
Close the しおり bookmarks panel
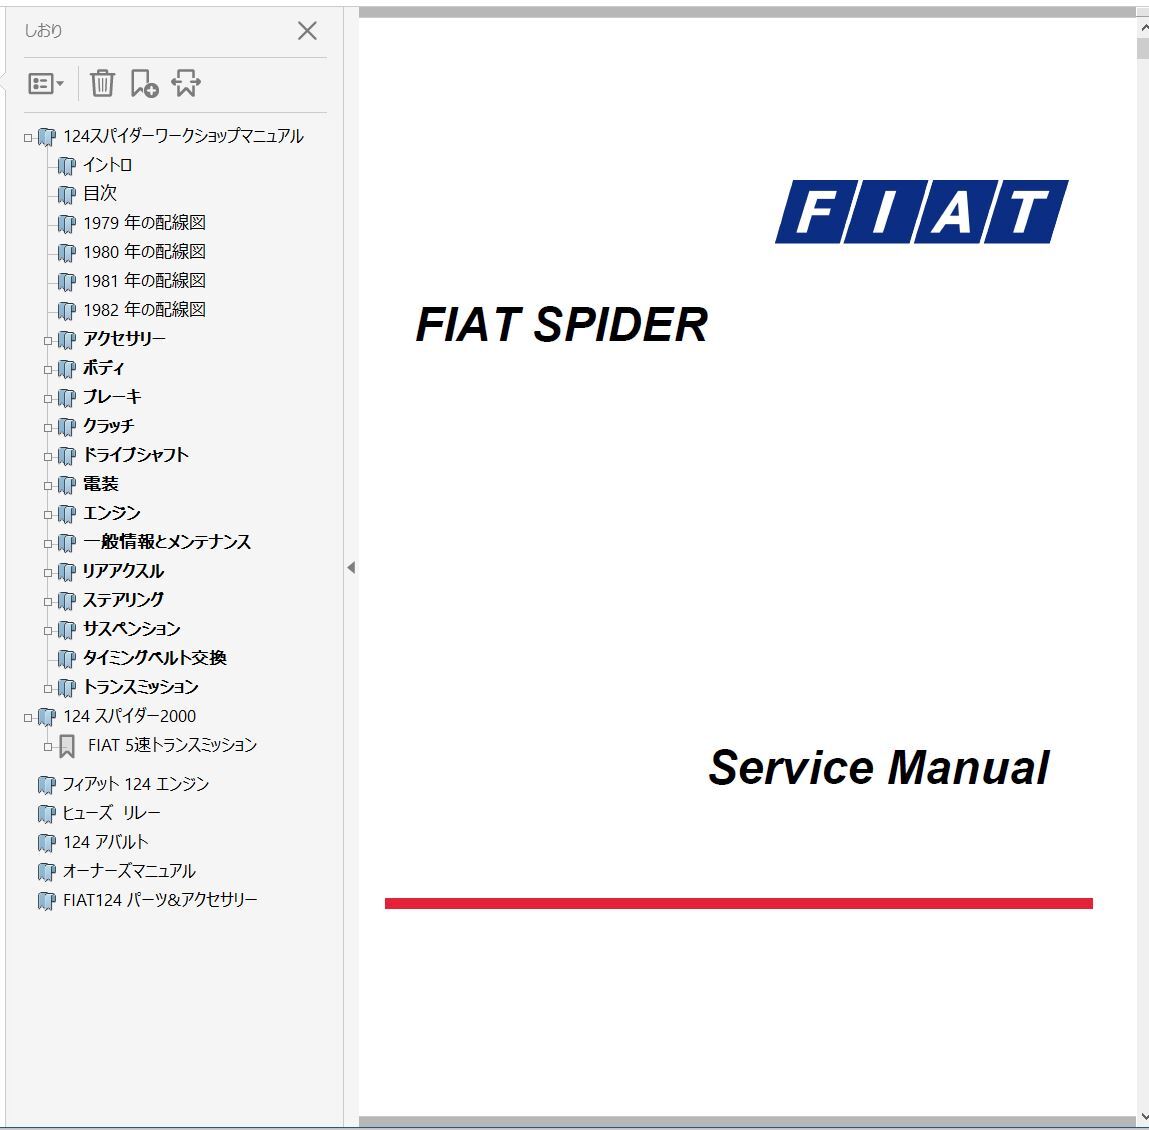[307, 31]
